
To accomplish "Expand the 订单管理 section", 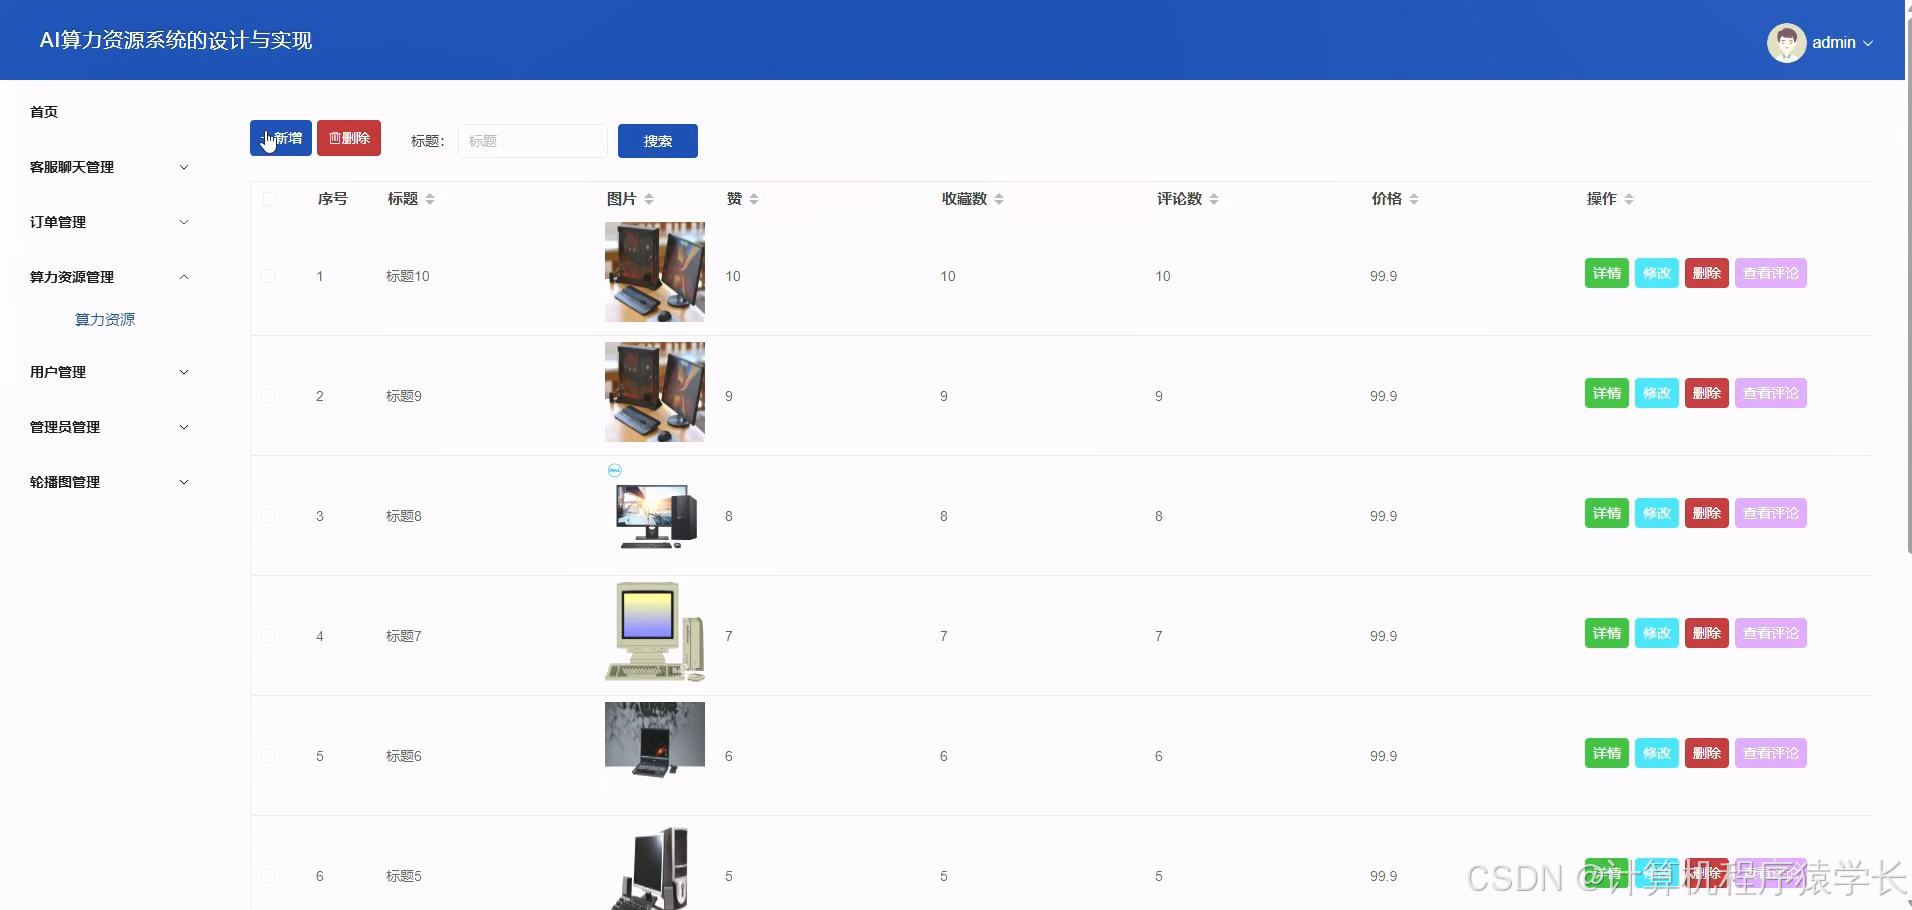I will (x=107, y=221).
